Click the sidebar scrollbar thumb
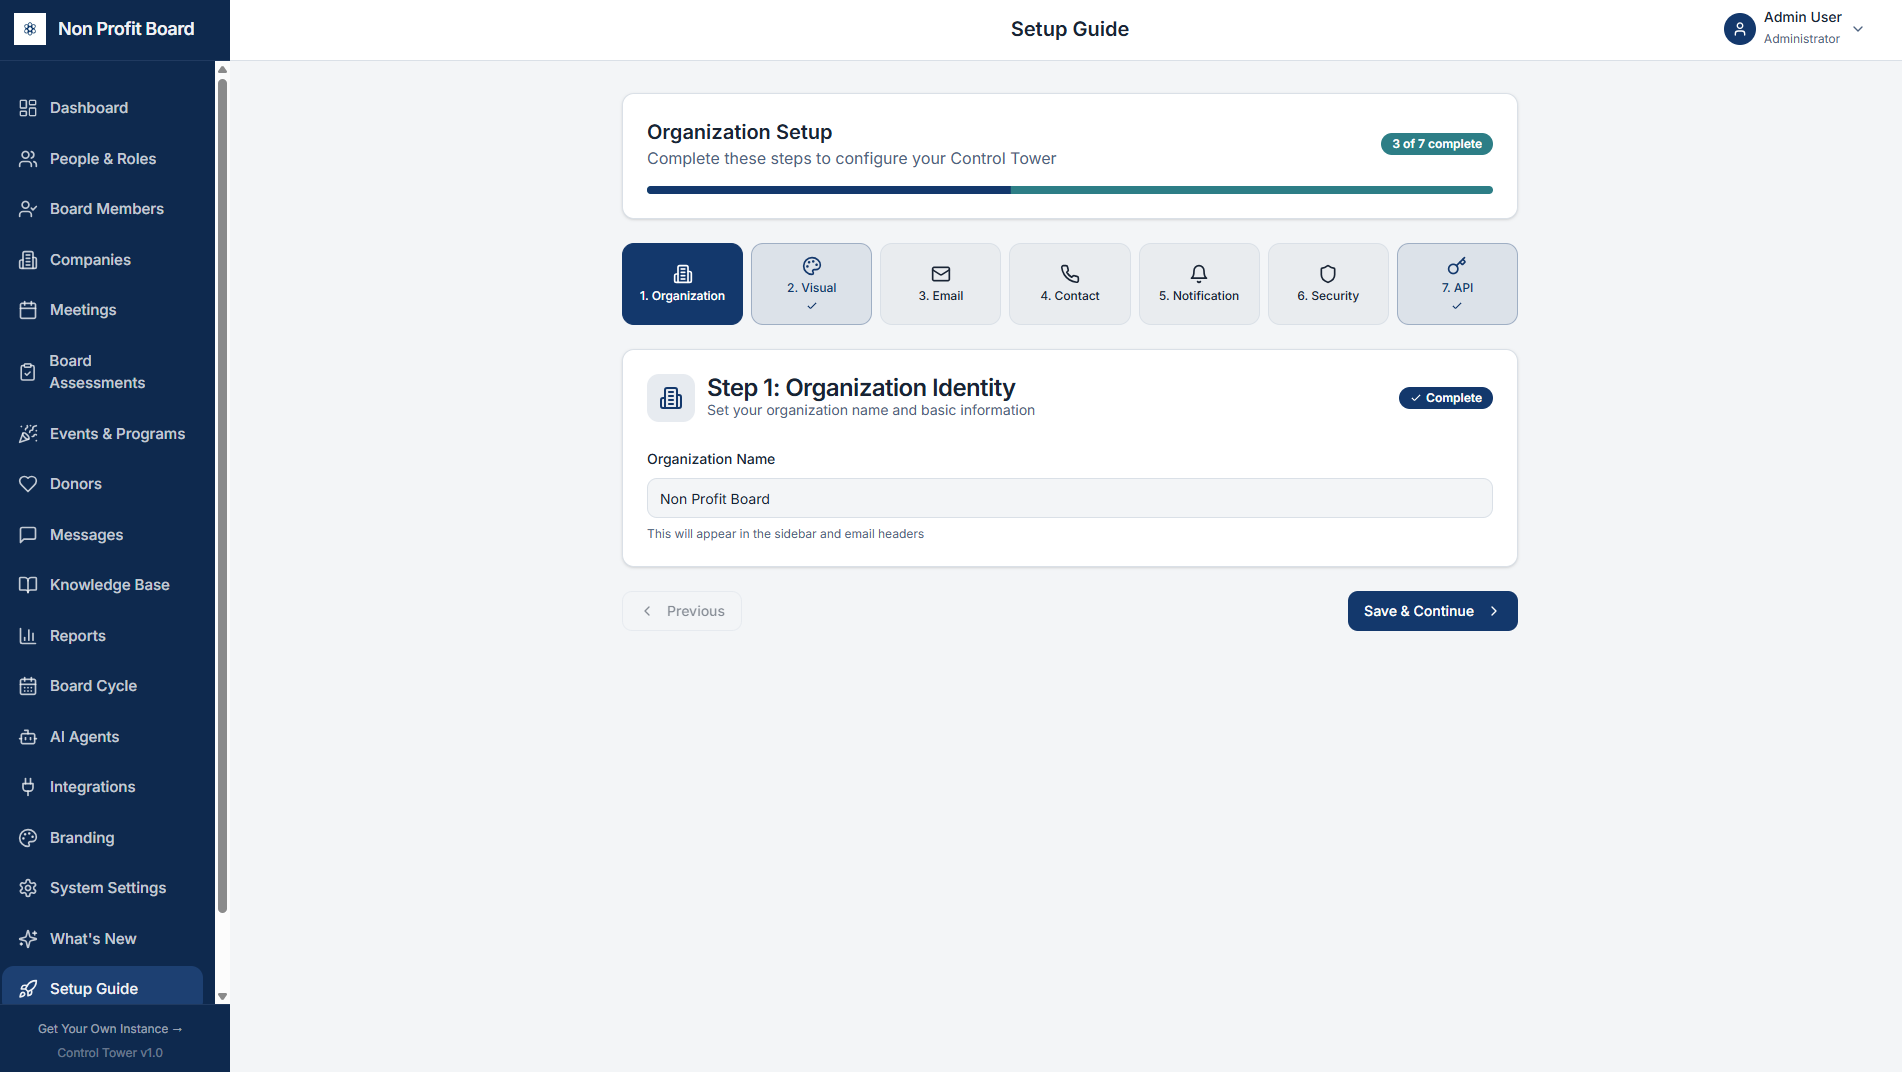Screen dimensions: 1902x1072 222,495
